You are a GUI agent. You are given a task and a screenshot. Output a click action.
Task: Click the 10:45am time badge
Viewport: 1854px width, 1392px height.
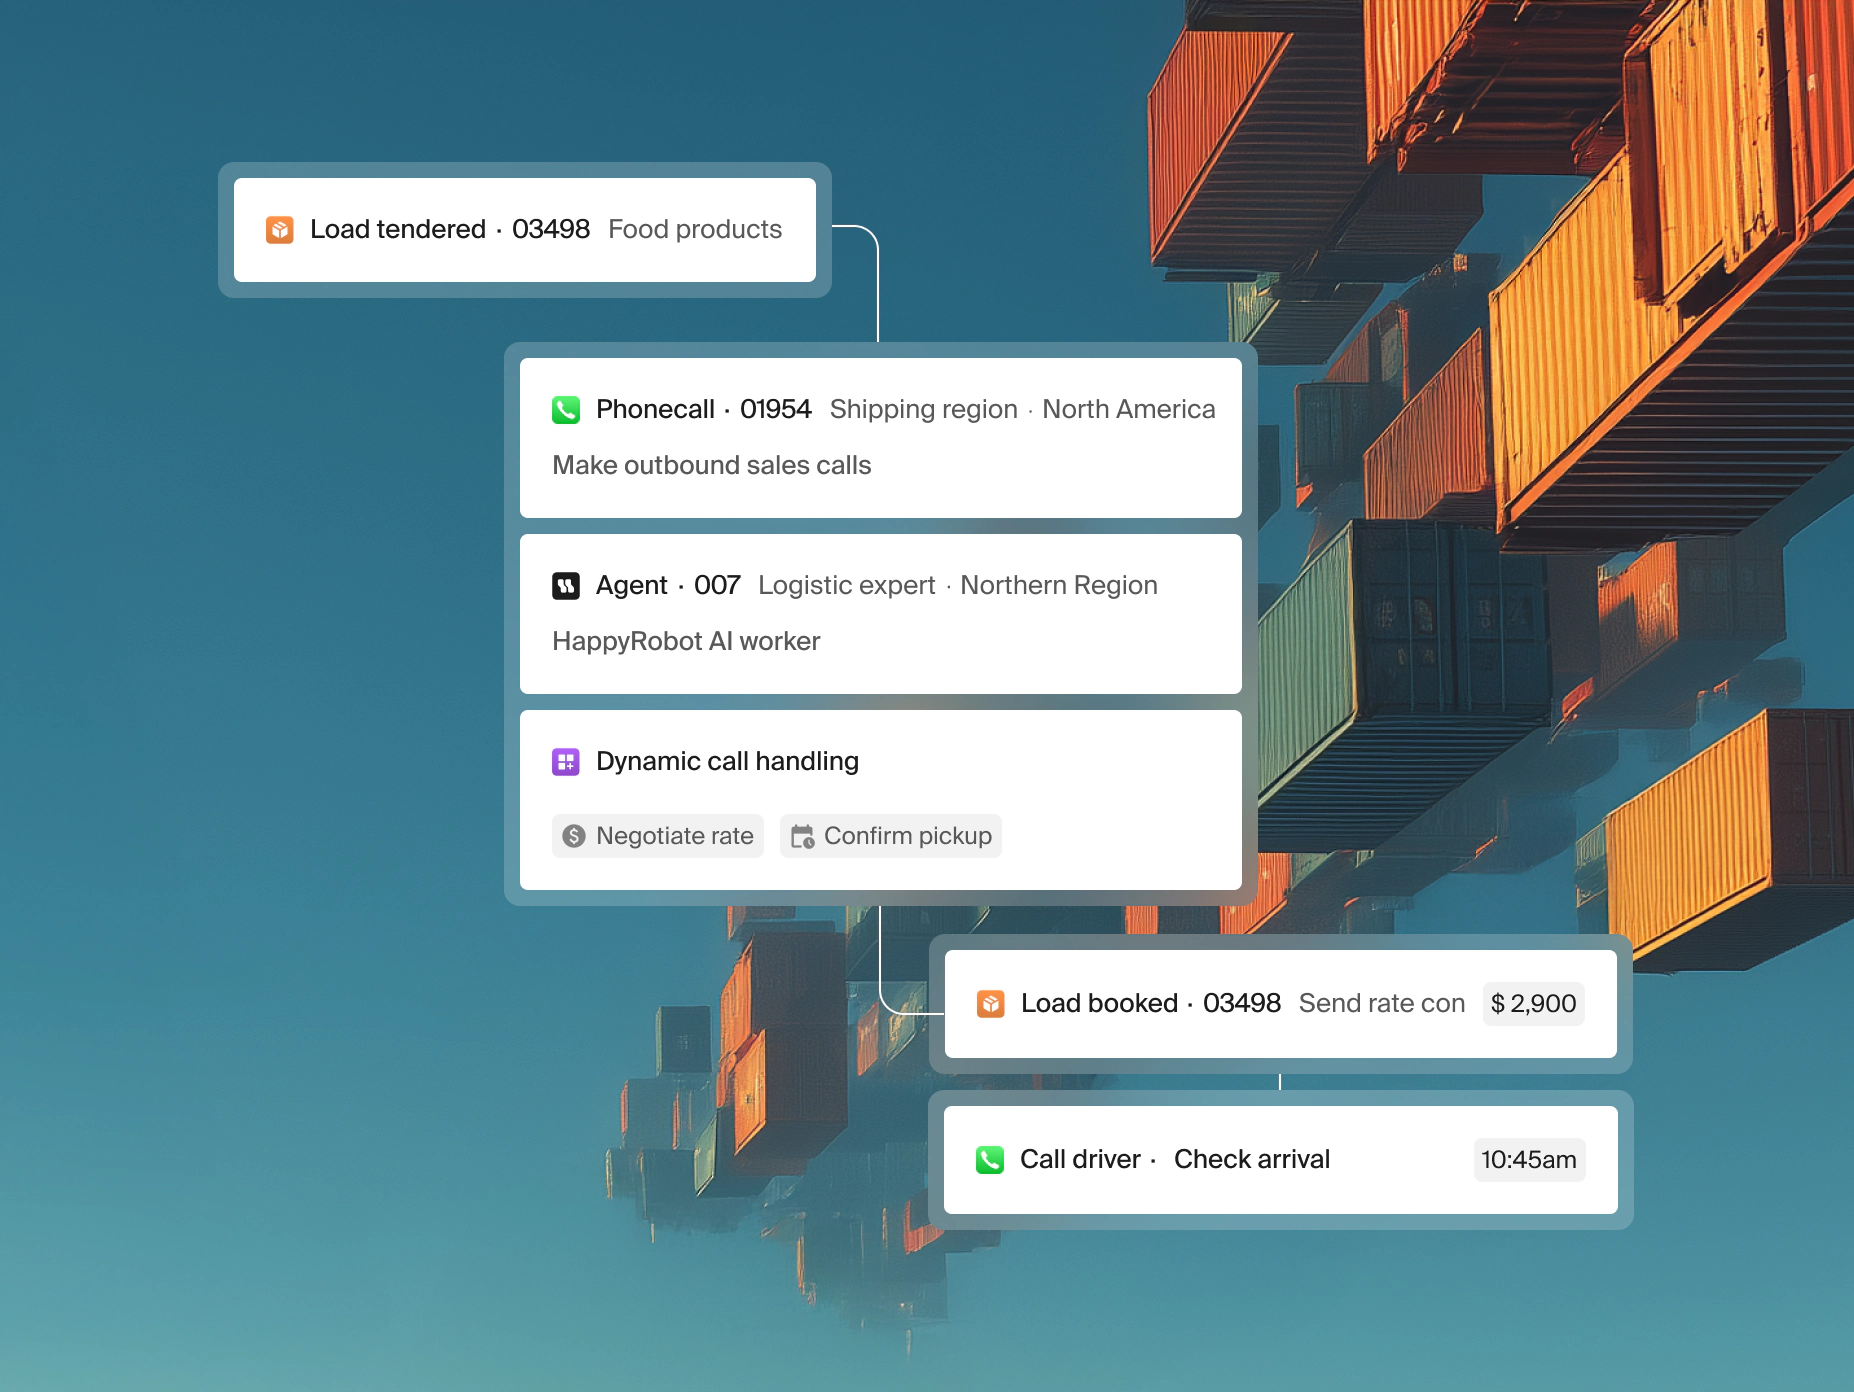pos(1529,1160)
